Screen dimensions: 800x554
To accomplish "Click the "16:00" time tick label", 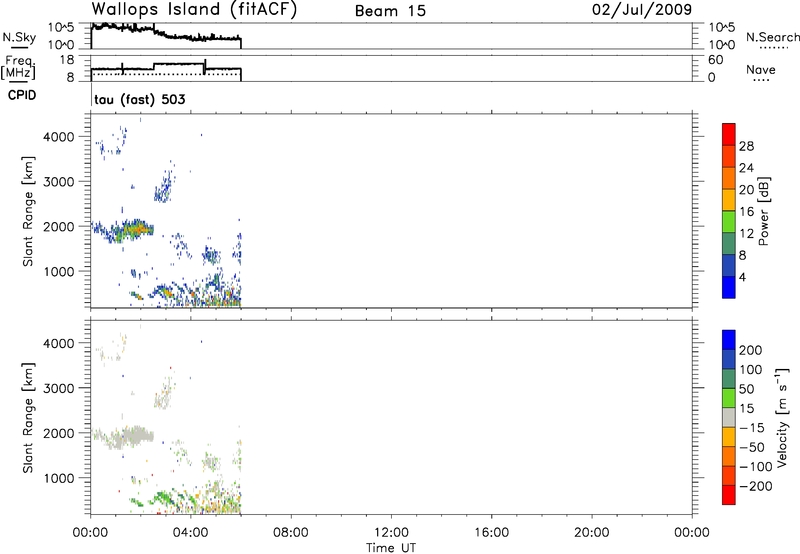I will pyautogui.click(x=491, y=533).
